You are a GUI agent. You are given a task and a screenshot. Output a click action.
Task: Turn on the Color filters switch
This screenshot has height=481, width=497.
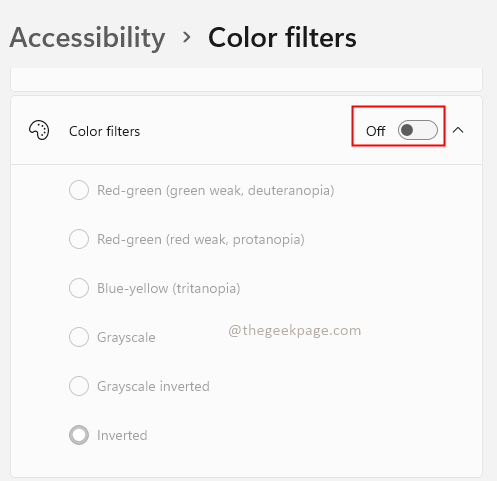(417, 130)
